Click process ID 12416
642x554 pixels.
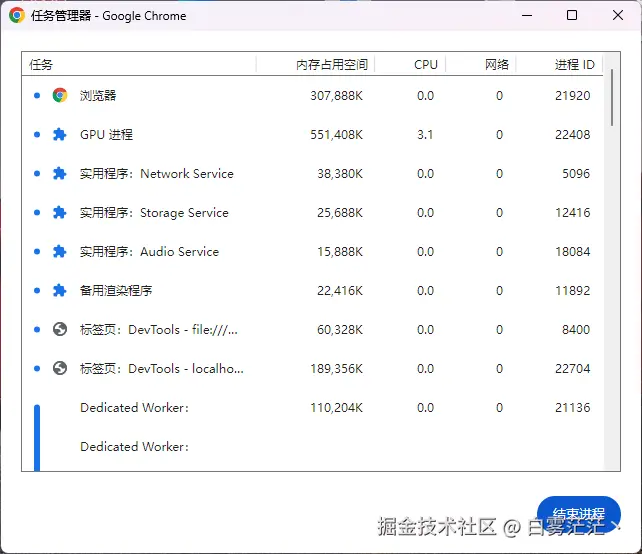pos(572,213)
